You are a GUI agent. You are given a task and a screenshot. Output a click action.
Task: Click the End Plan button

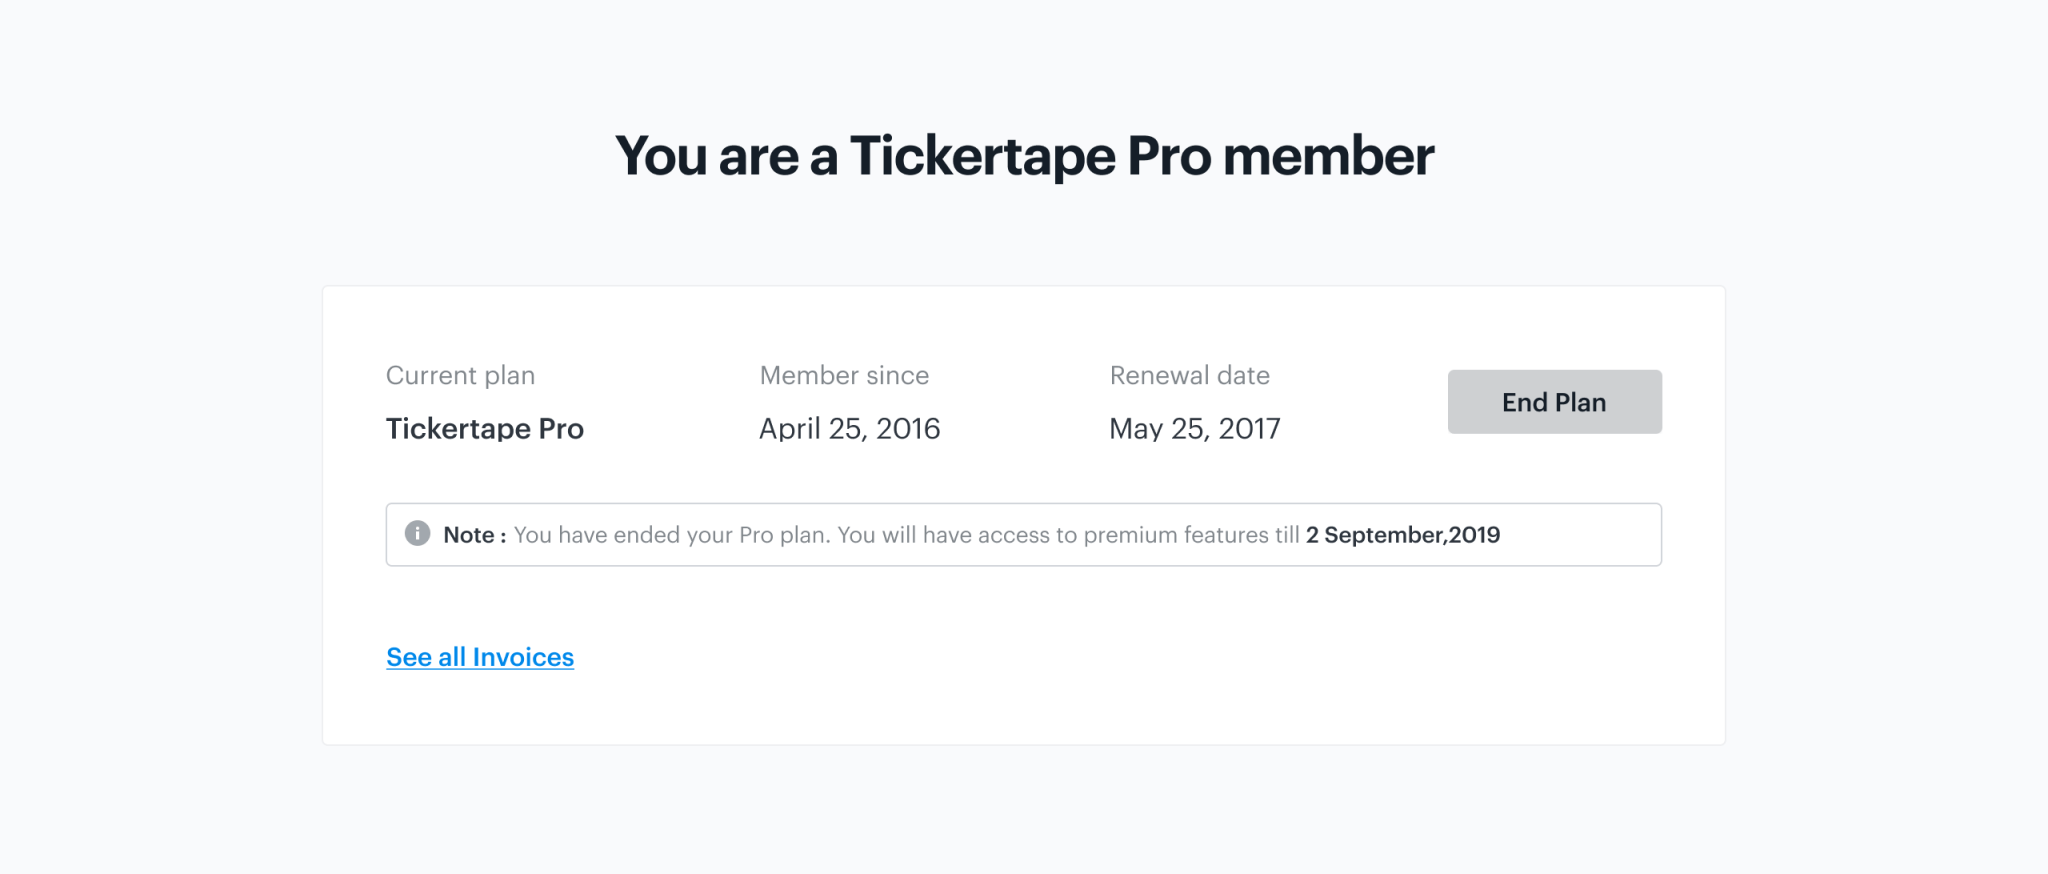pos(1554,402)
